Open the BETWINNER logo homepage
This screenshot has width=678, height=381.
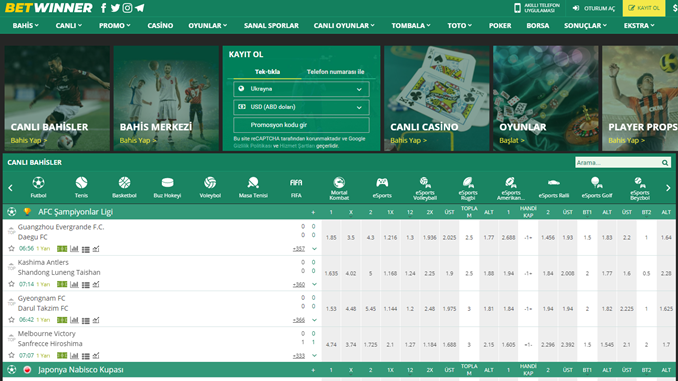pos(49,8)
